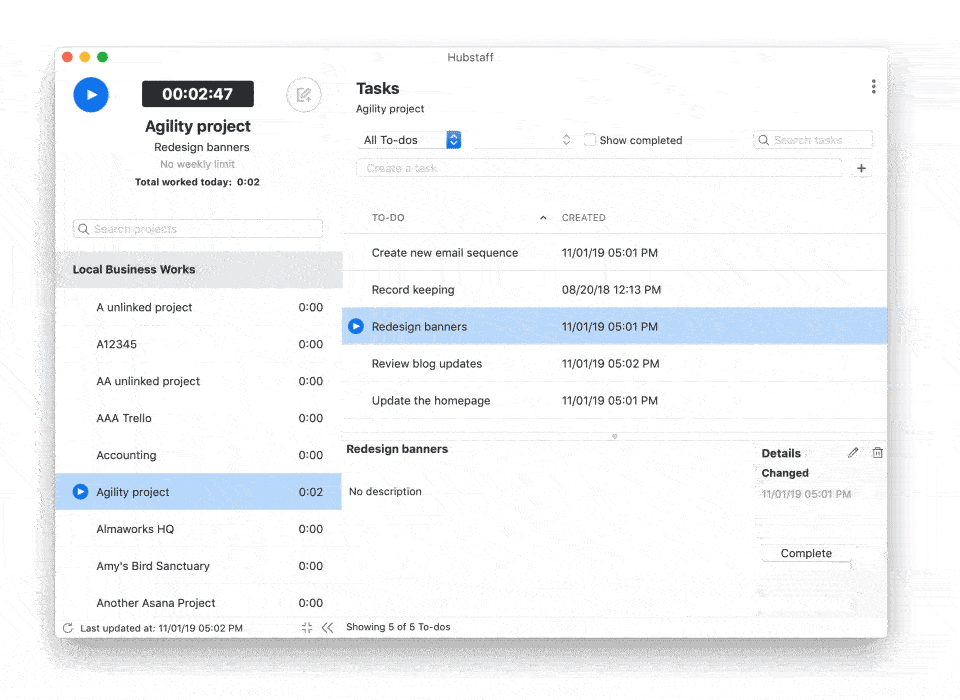Click Agility project 0:02 time value
This screenshot has width=960, height=700.
(x=310, y=492)
